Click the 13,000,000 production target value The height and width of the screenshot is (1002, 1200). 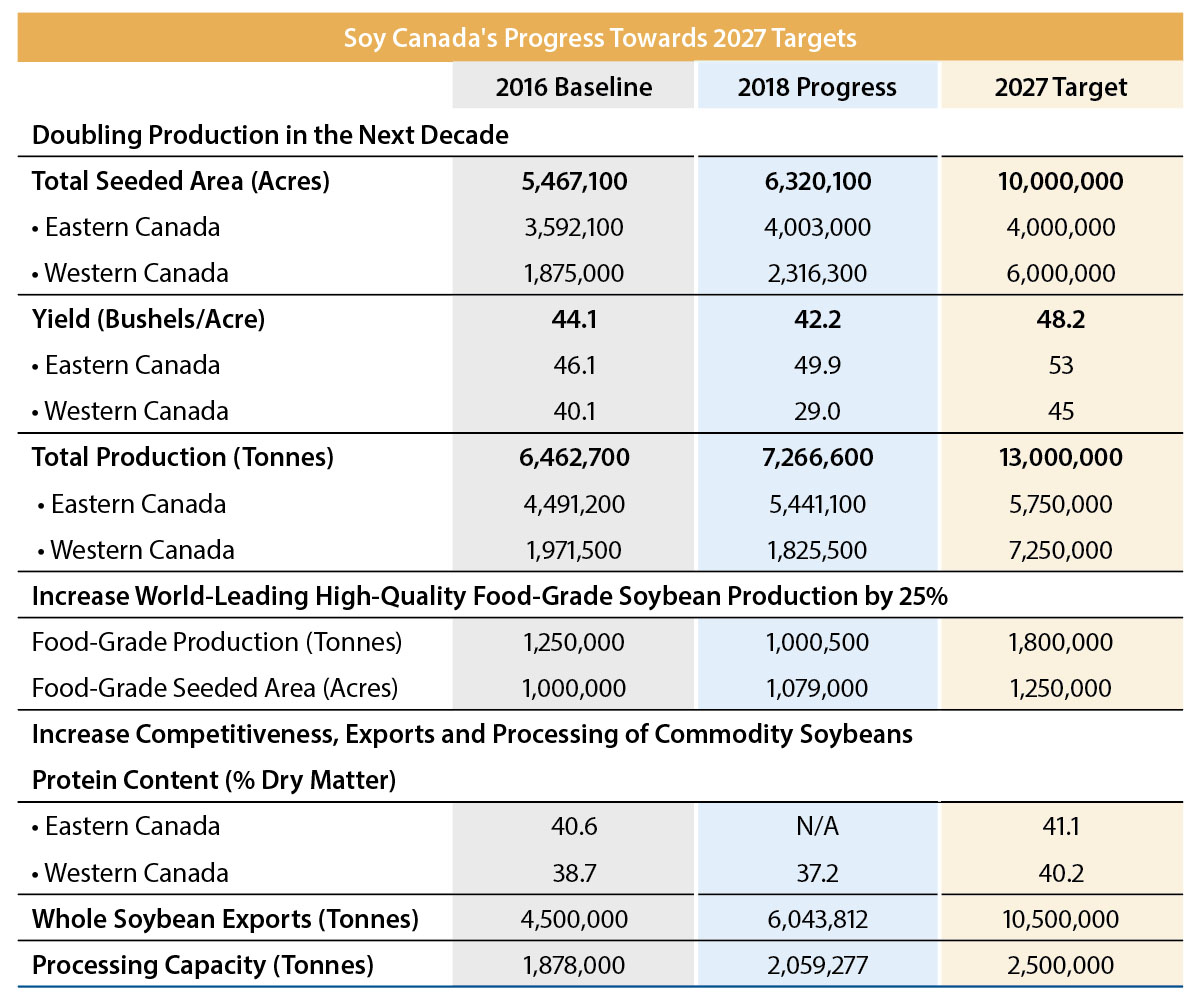click(x=1060, y=457)
